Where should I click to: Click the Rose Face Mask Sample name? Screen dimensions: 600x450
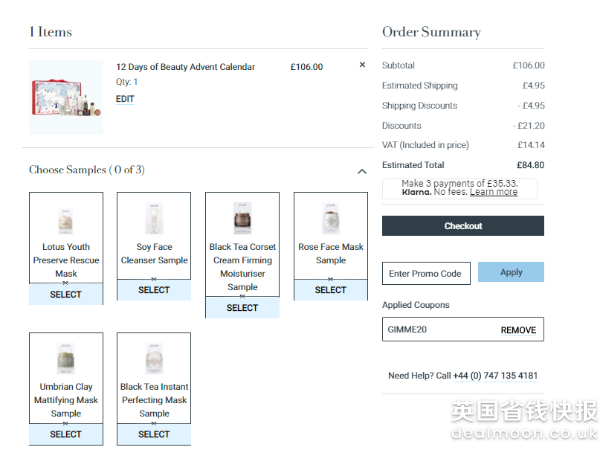[x=331, y=253]
